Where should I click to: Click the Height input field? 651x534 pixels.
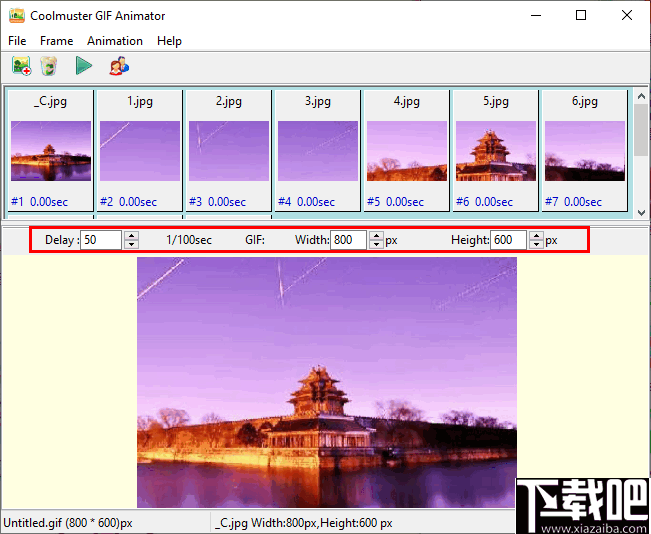pos(509,240)
